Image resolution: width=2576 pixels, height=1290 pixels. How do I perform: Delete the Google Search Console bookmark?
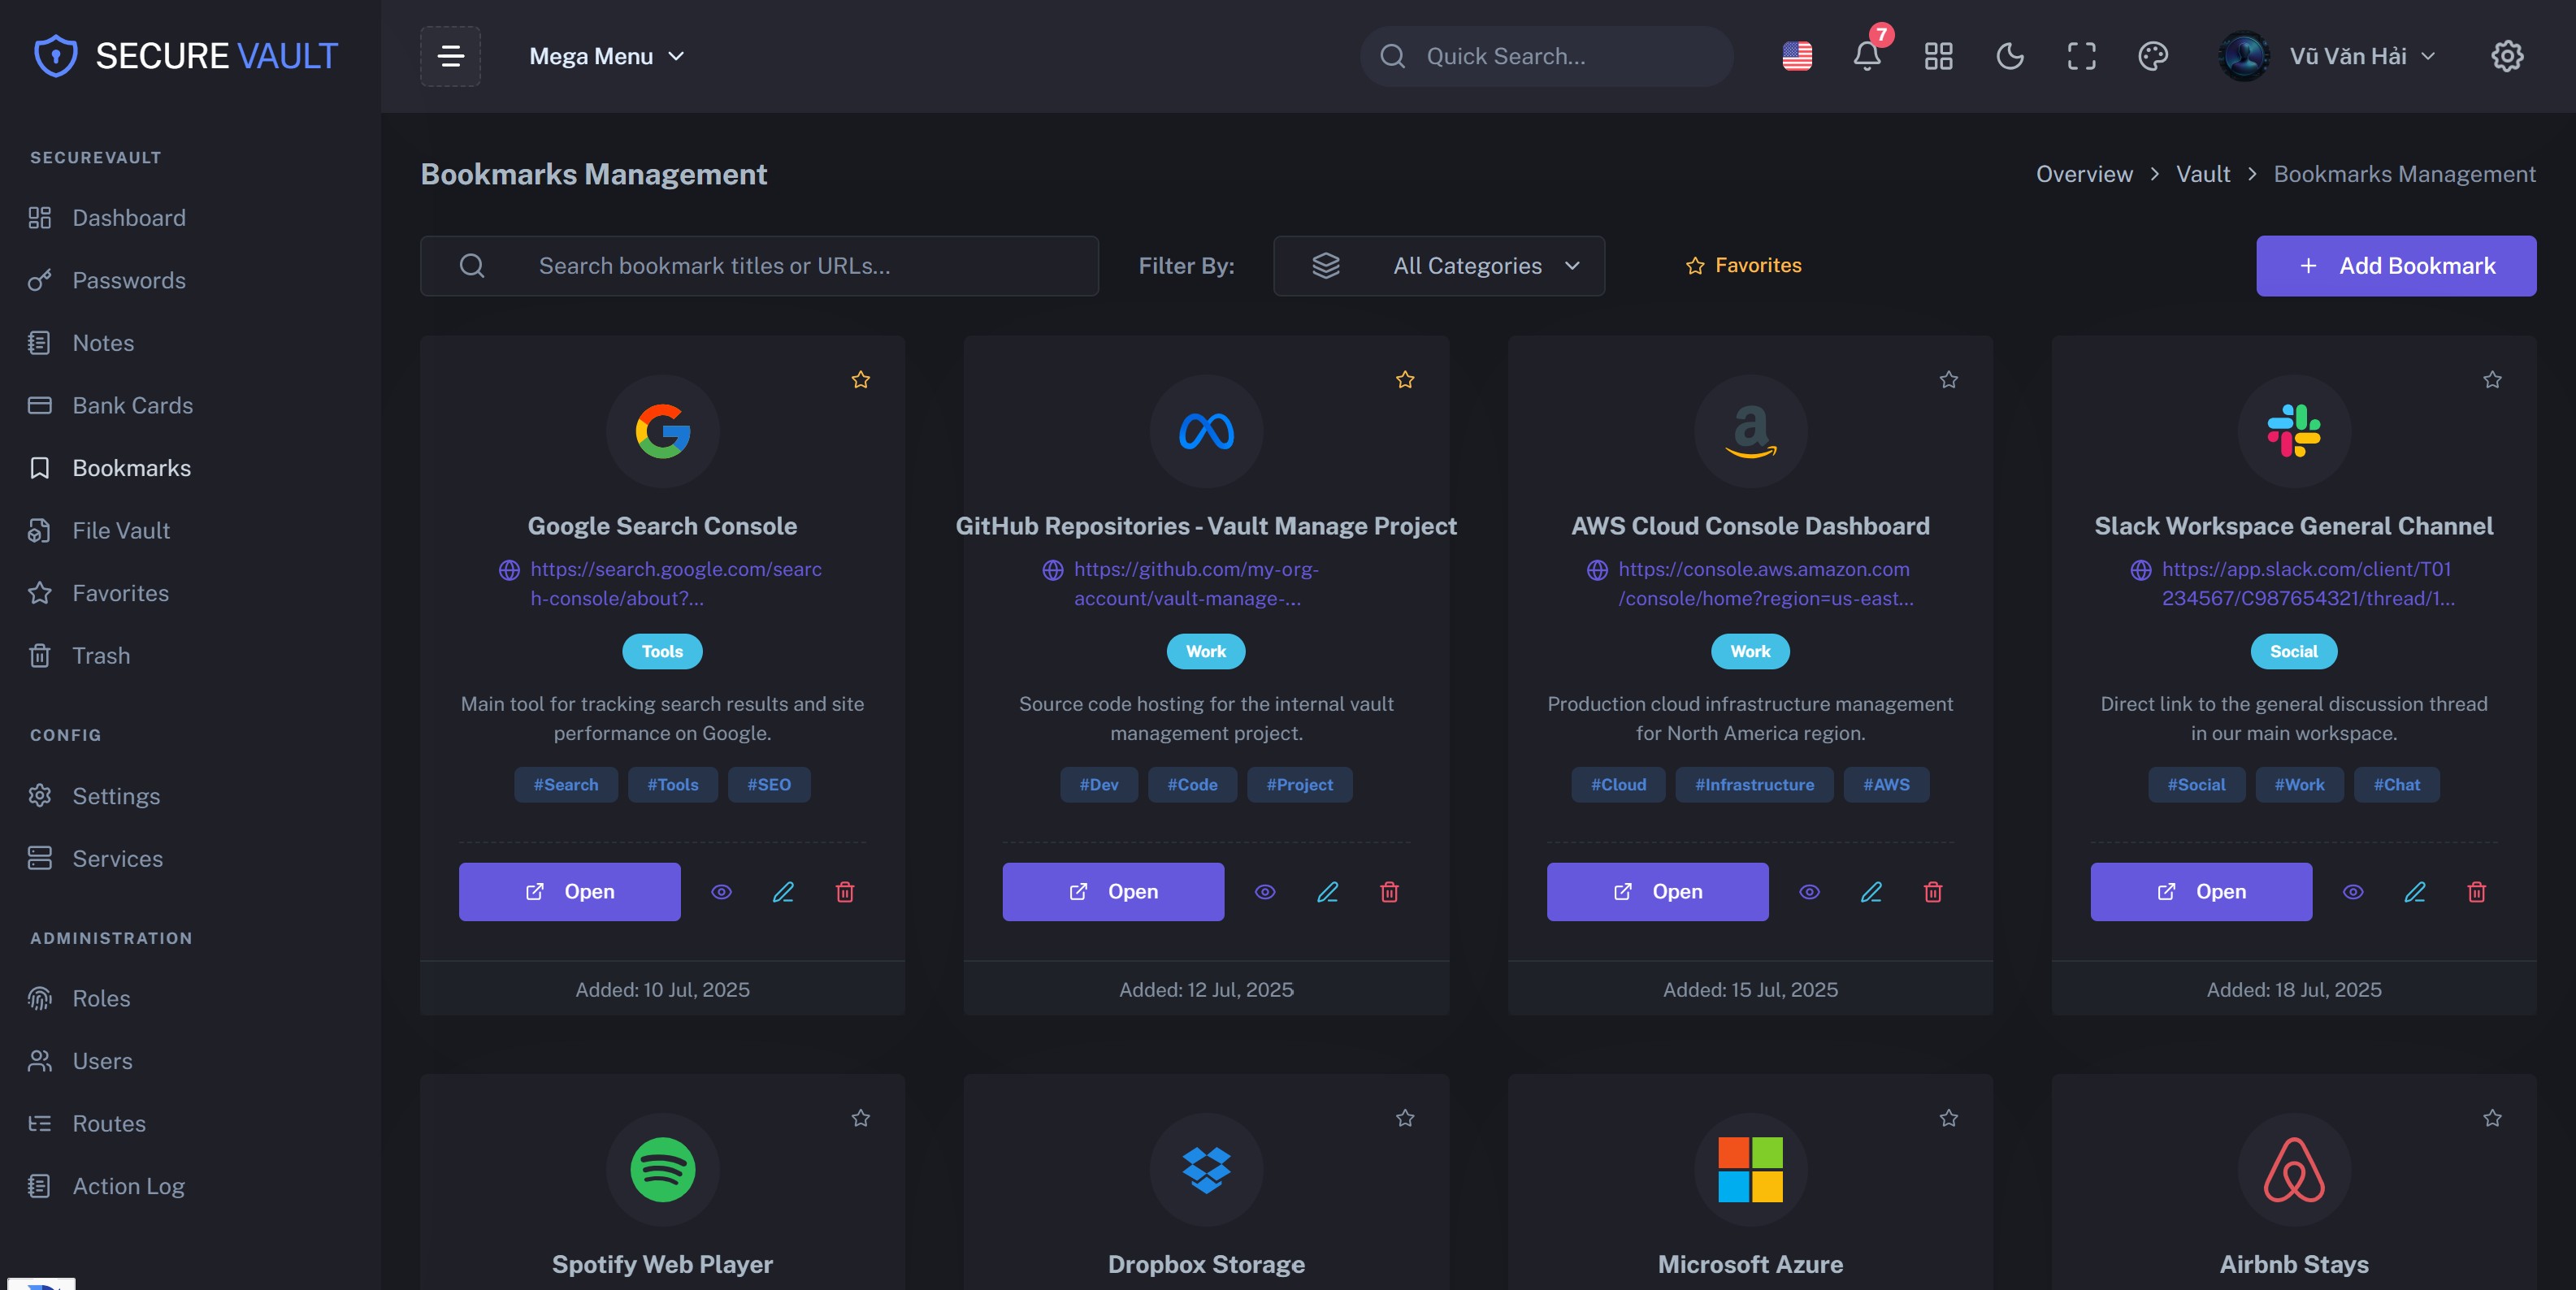click(845, 891)
